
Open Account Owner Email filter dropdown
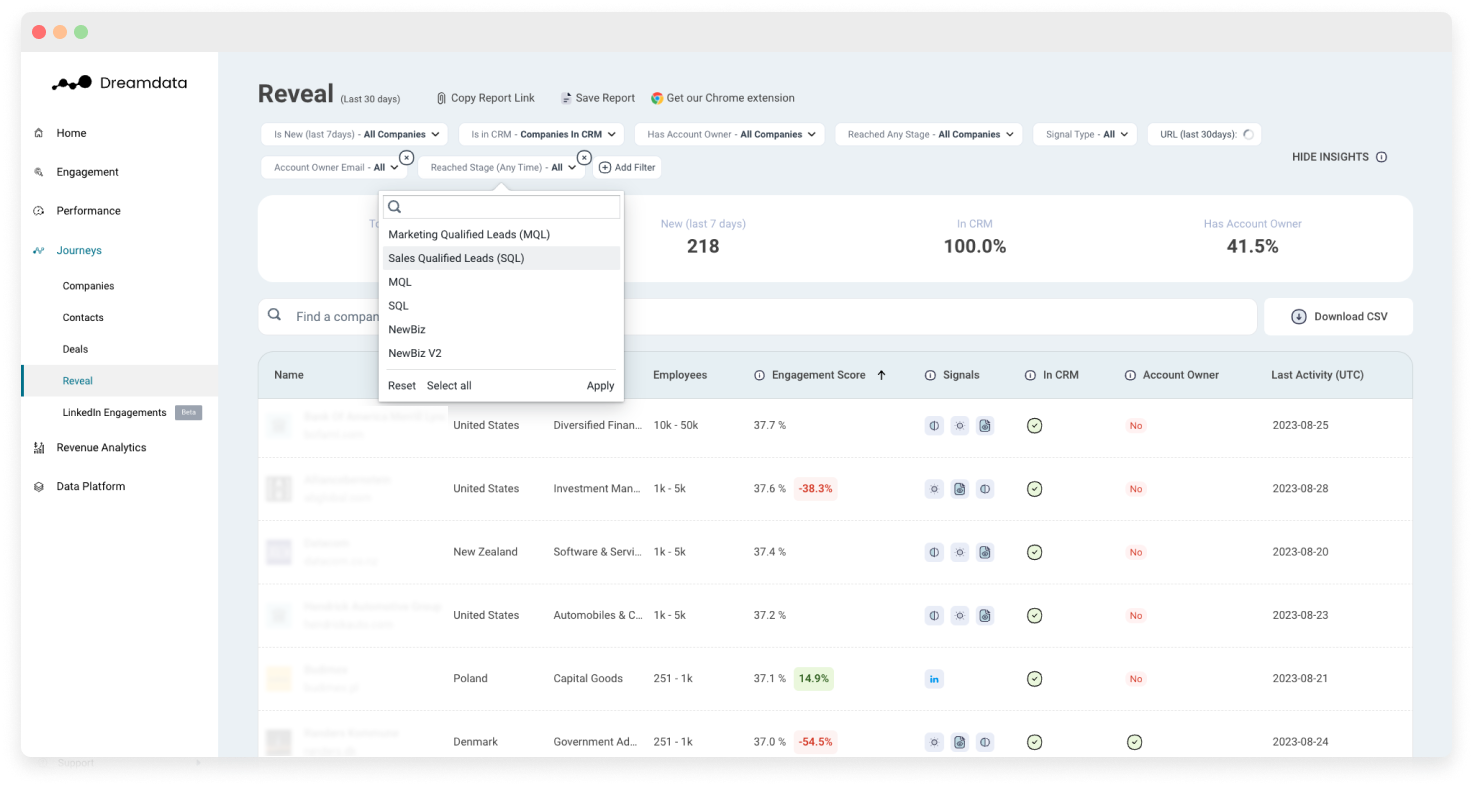335,168
